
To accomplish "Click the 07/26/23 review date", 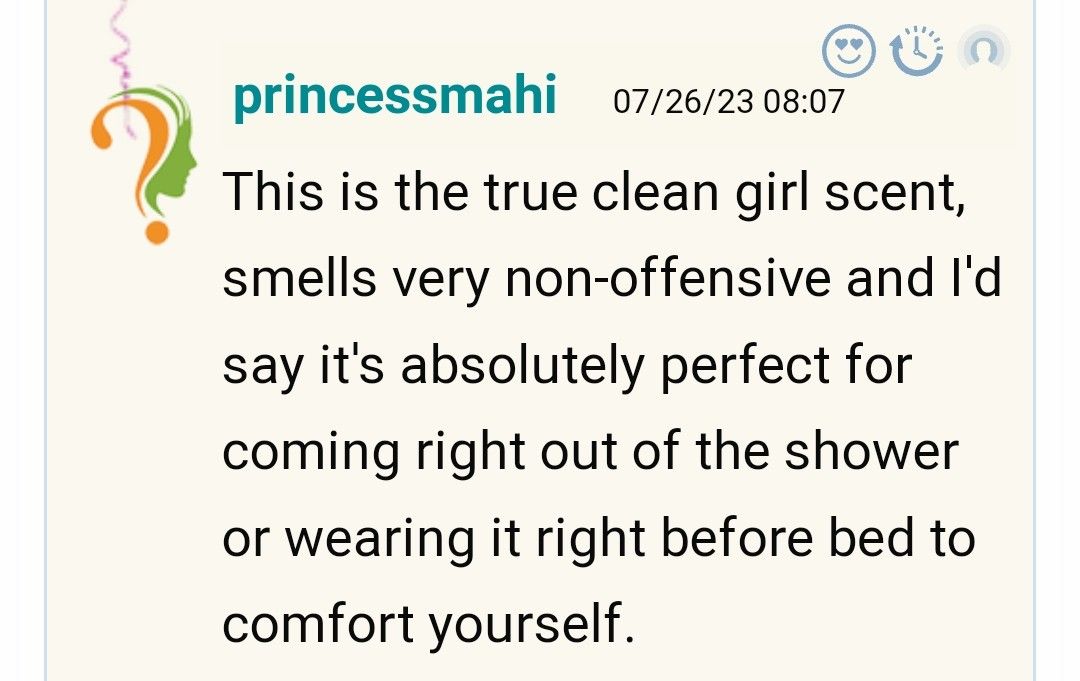I will point(683,101).
